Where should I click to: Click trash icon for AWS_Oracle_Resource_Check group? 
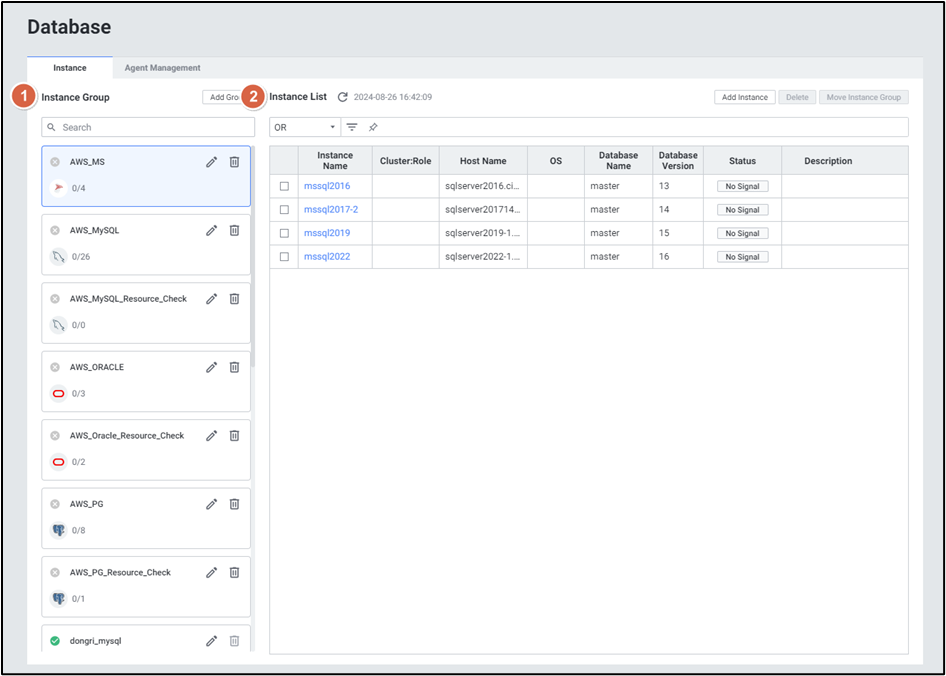[x=234, y=436]
